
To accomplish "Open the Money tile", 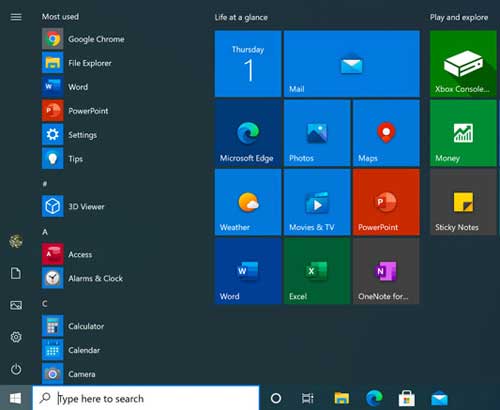I will coord(463,133).
